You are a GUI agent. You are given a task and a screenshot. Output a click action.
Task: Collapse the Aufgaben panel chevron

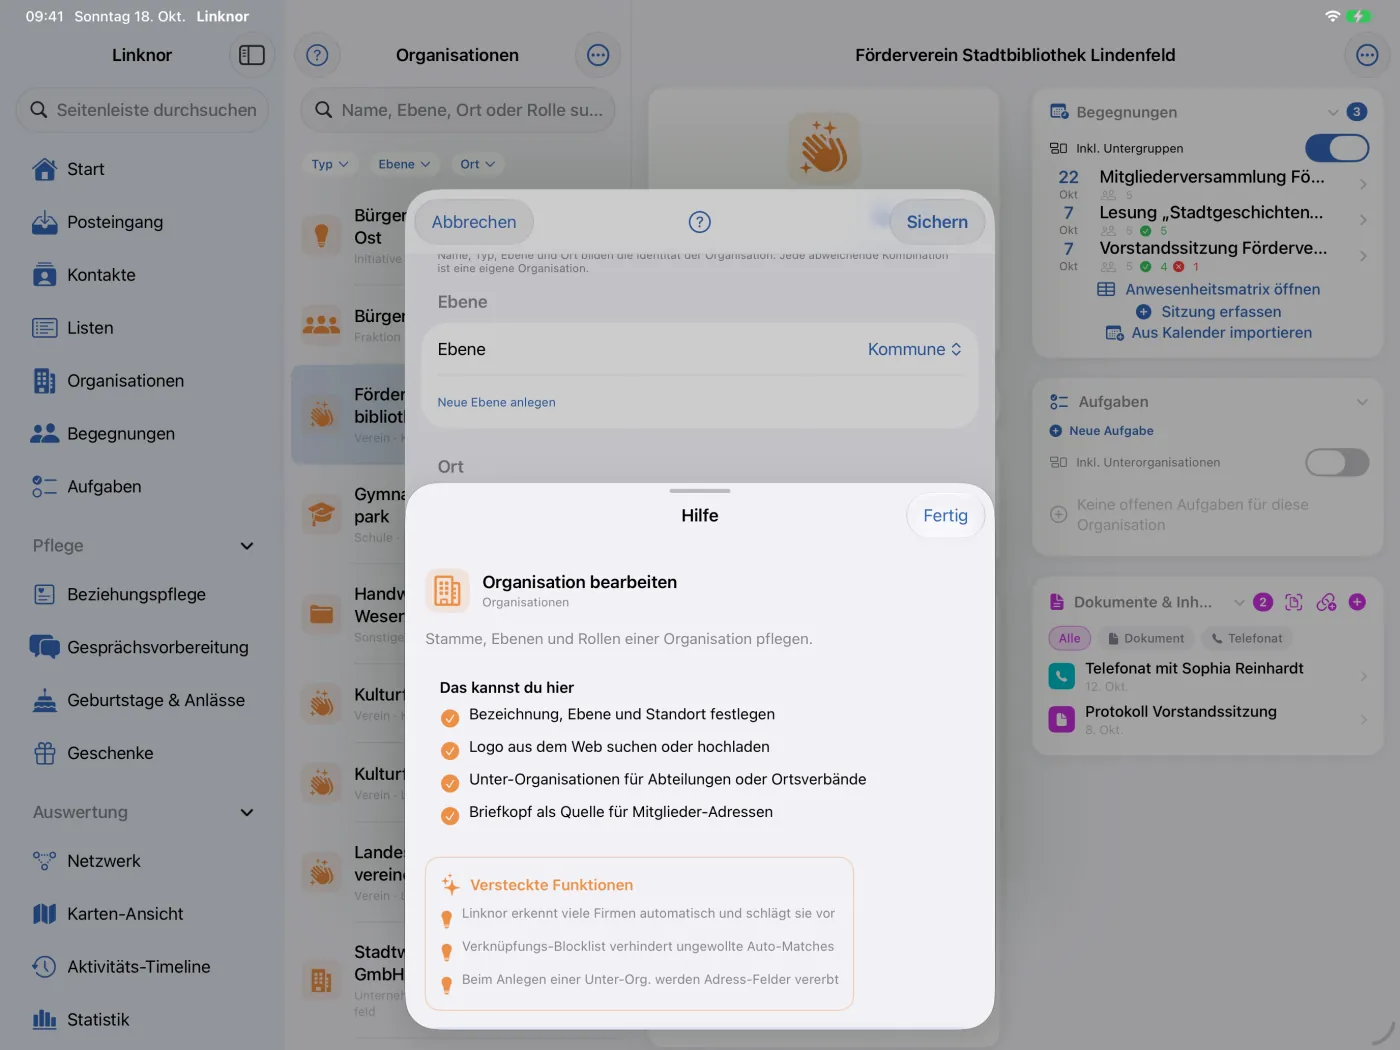[1362, 402]
